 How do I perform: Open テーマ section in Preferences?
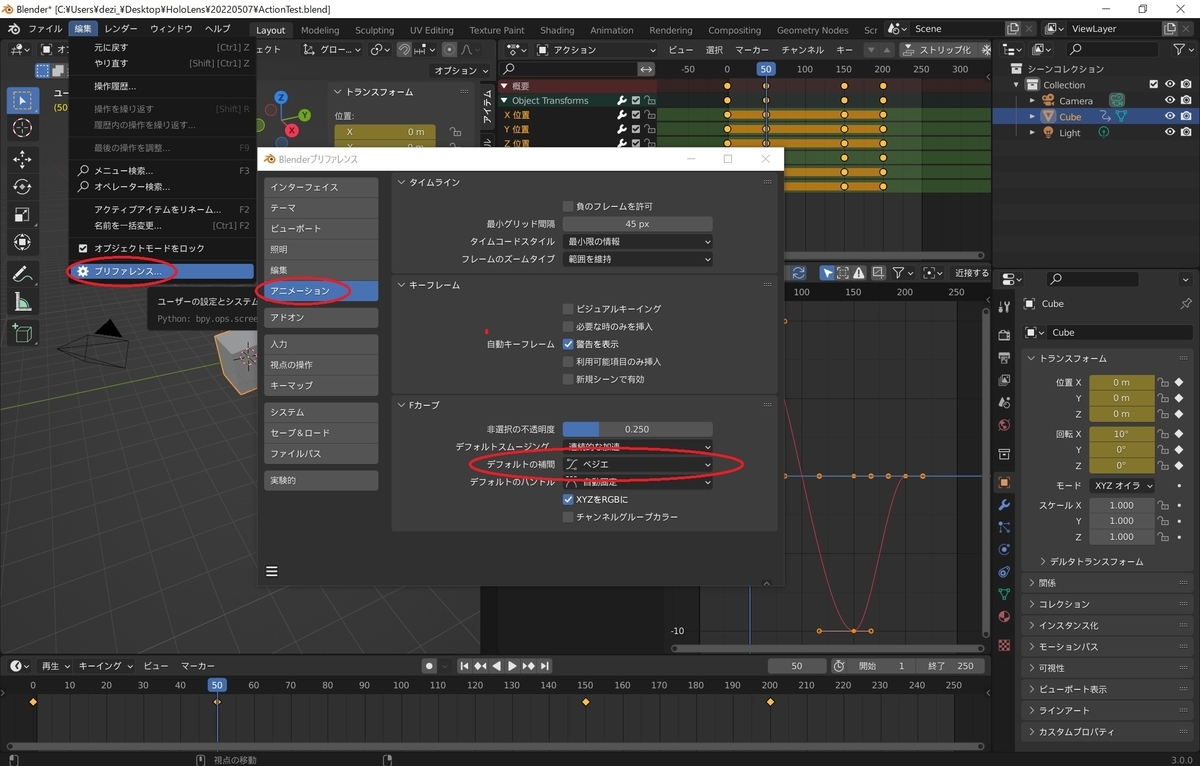point(321,207)
